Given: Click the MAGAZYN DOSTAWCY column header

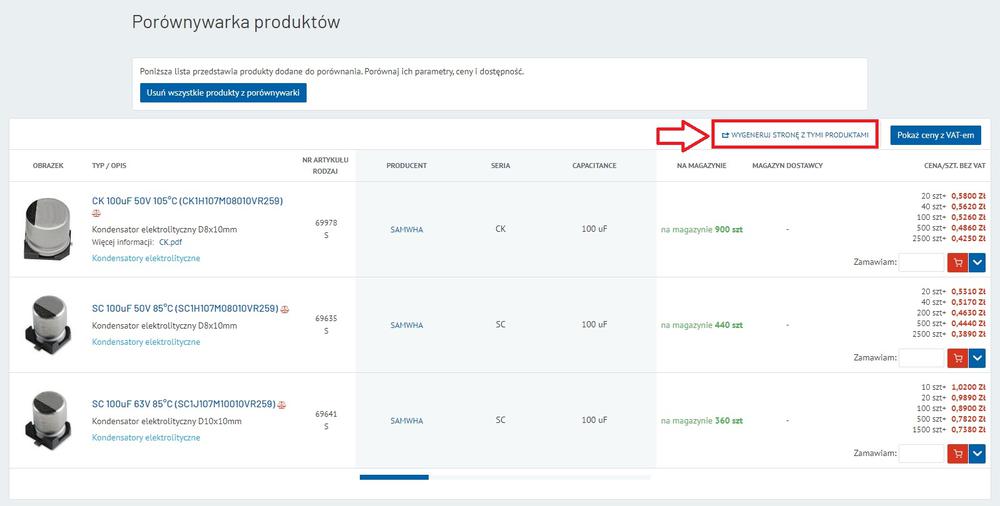Looking at the screenshot, I should pyautogui.click(x=788, y=165).
